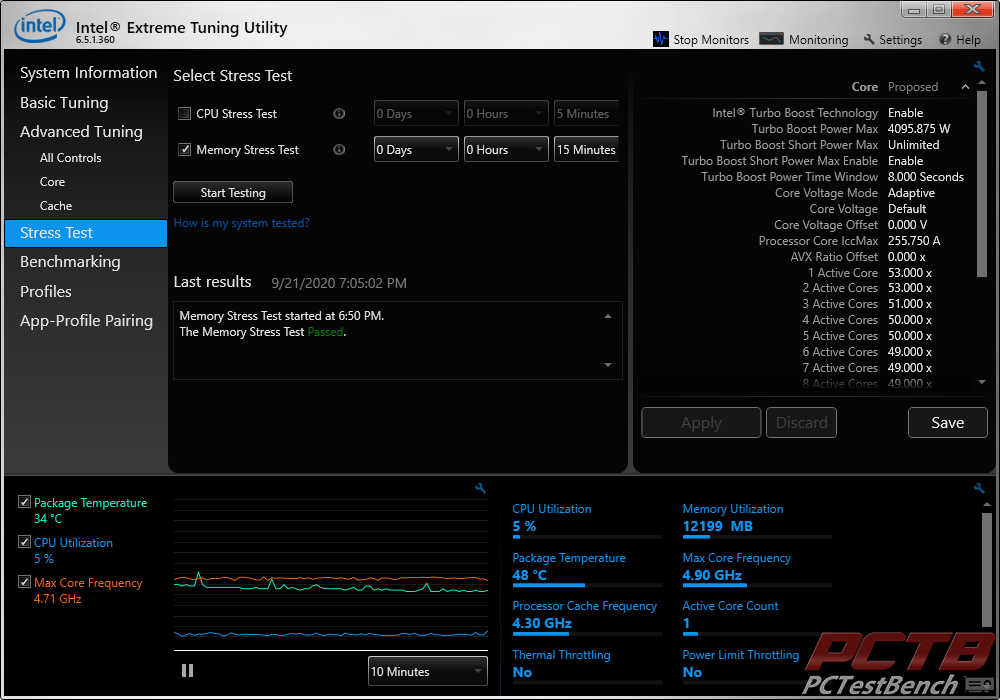Viewport: 1000px width, 700px height.
Task: Pause the monitoring graph
Action: (x=187, y=671)
